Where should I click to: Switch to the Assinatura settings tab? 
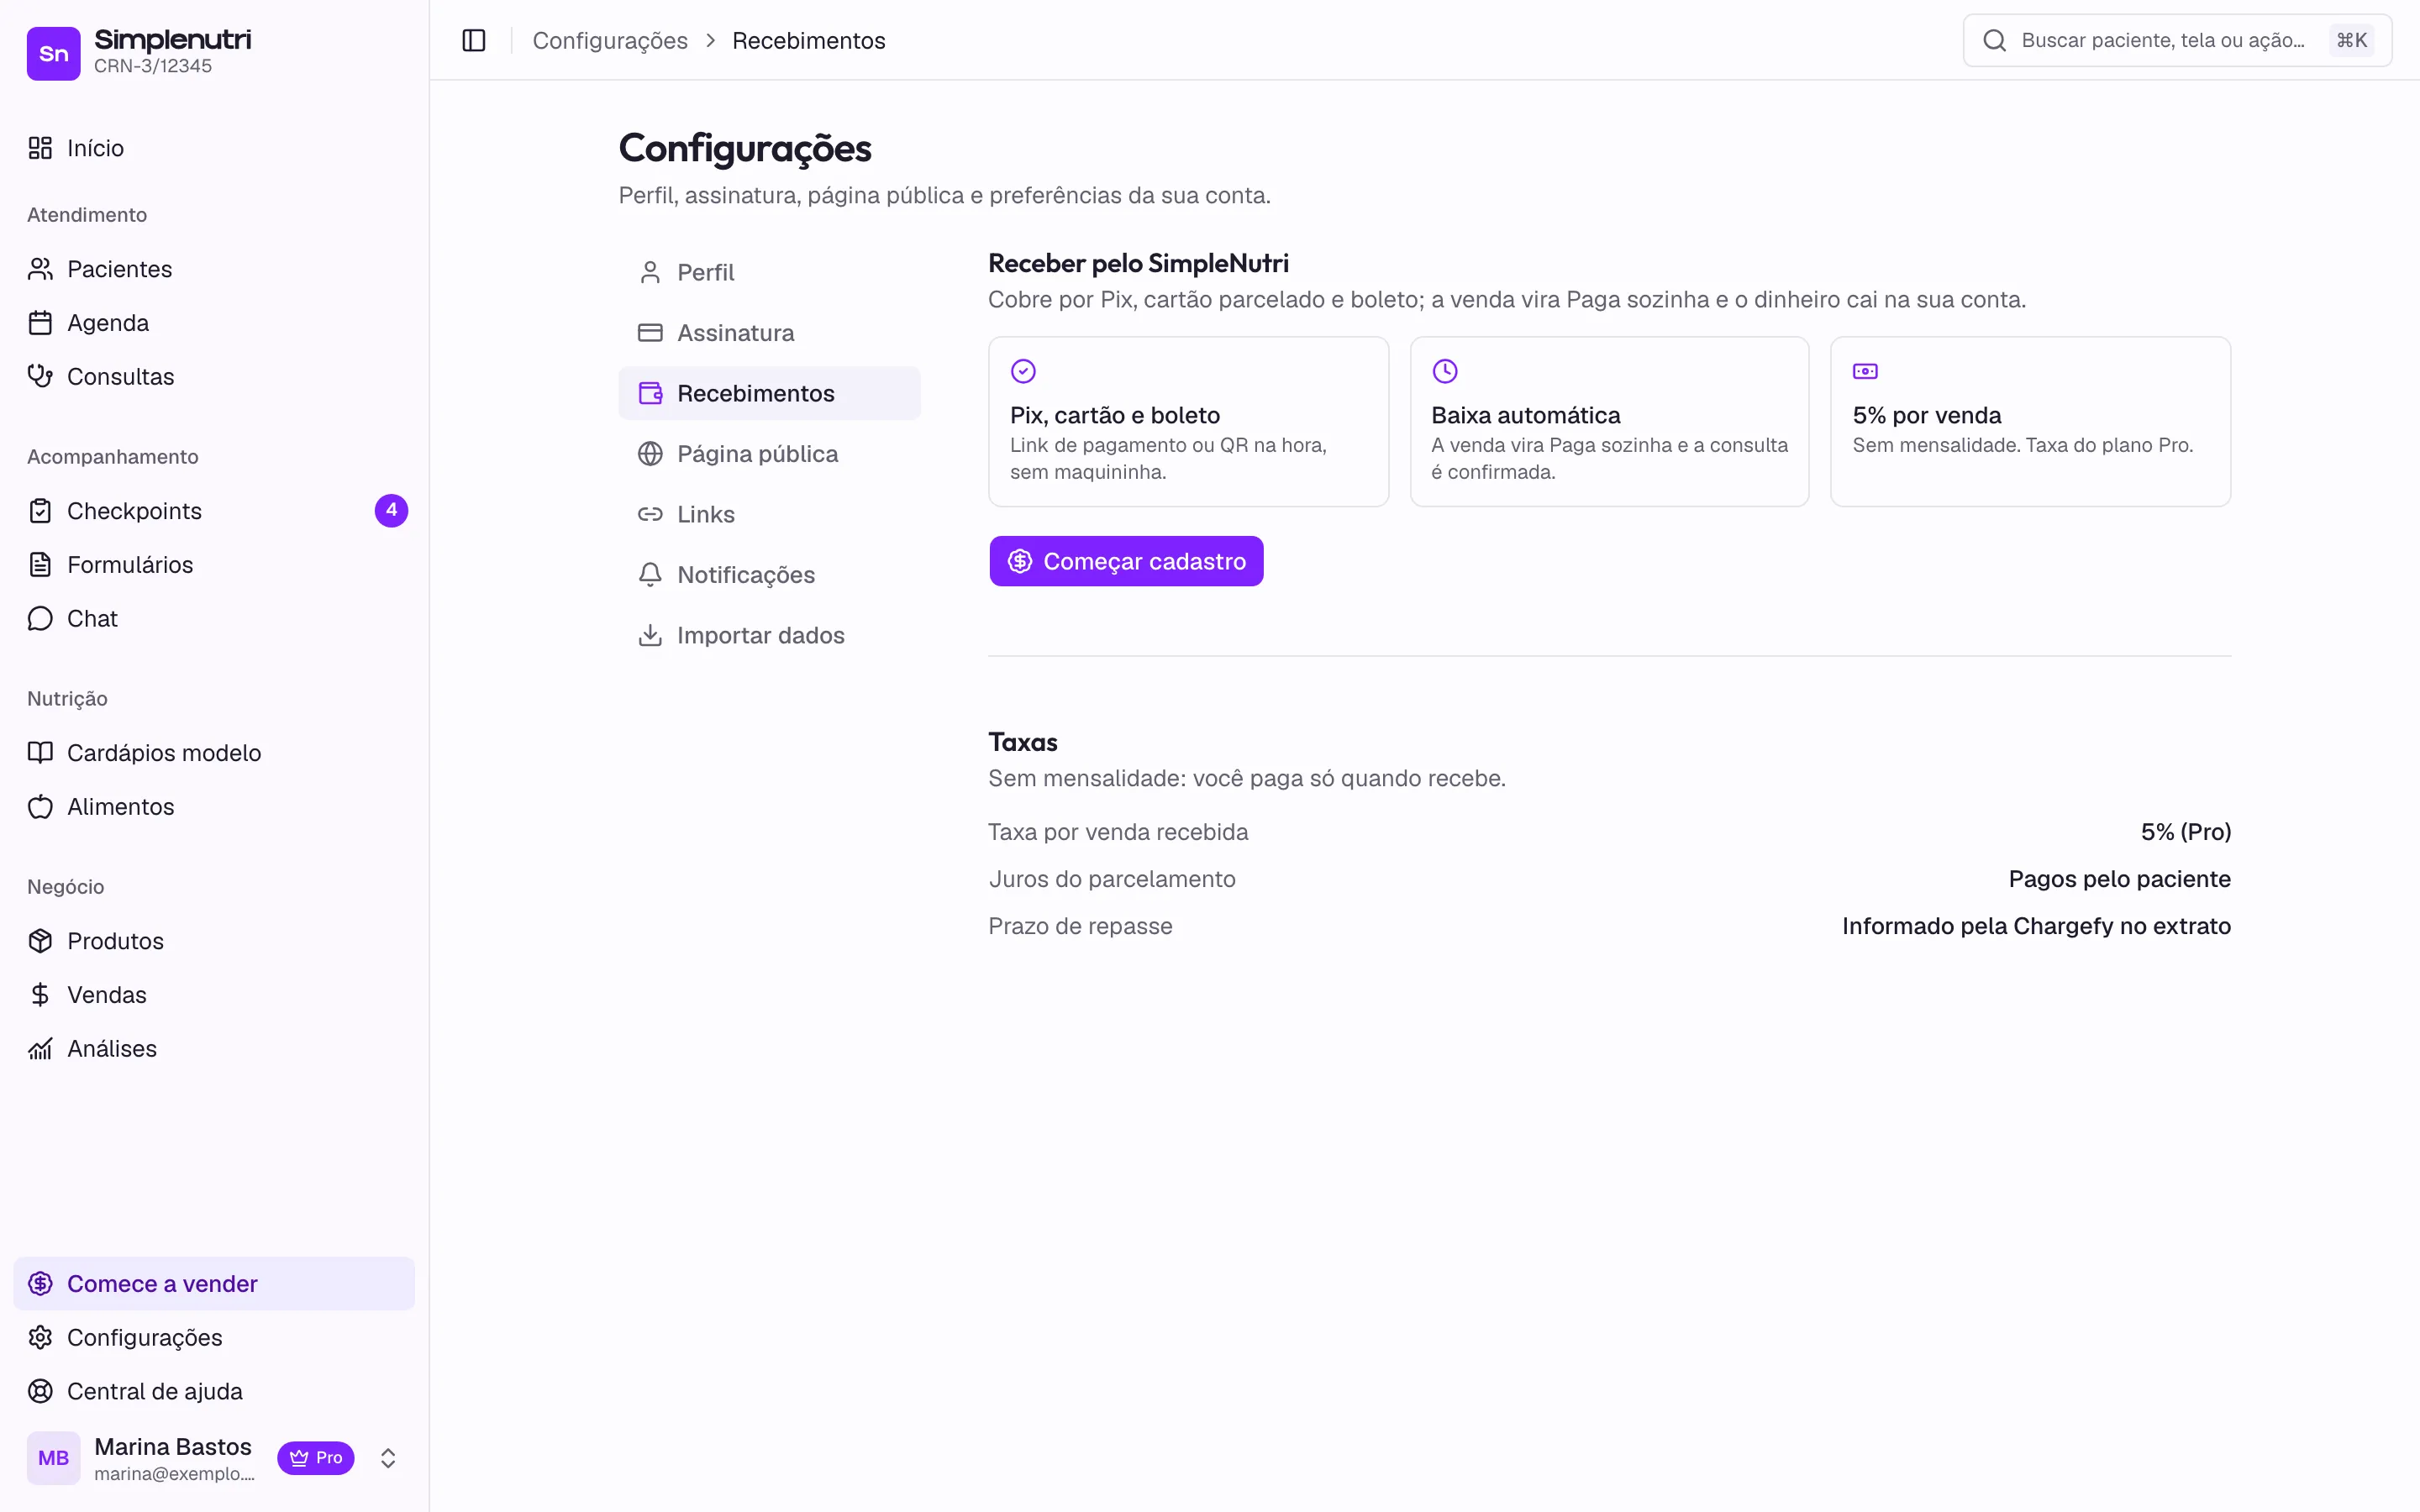tap(769, 333)
